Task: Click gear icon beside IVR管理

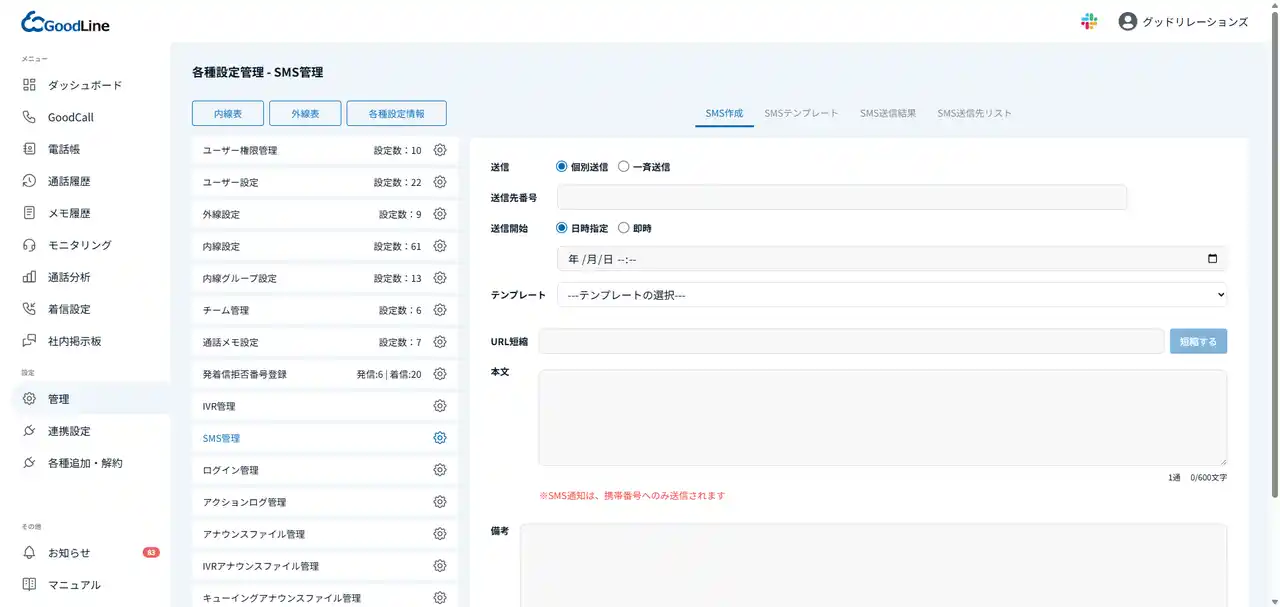Action: (x=439, y=406)
